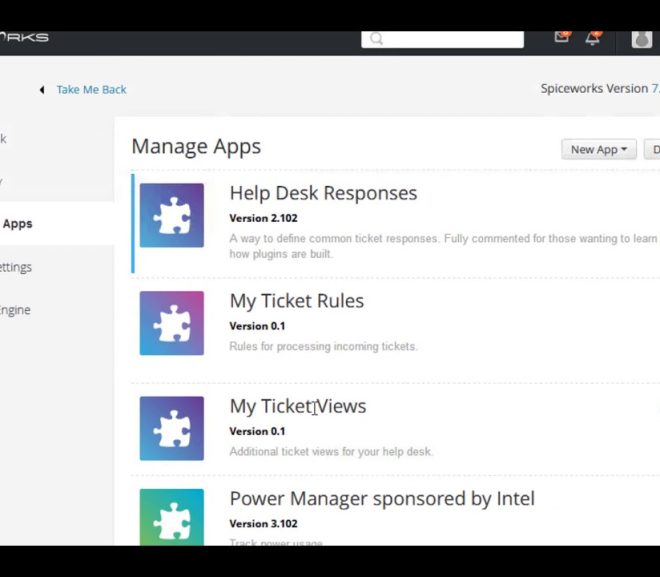Click the Version 3.102 text
660x577 pixels.
263,524
